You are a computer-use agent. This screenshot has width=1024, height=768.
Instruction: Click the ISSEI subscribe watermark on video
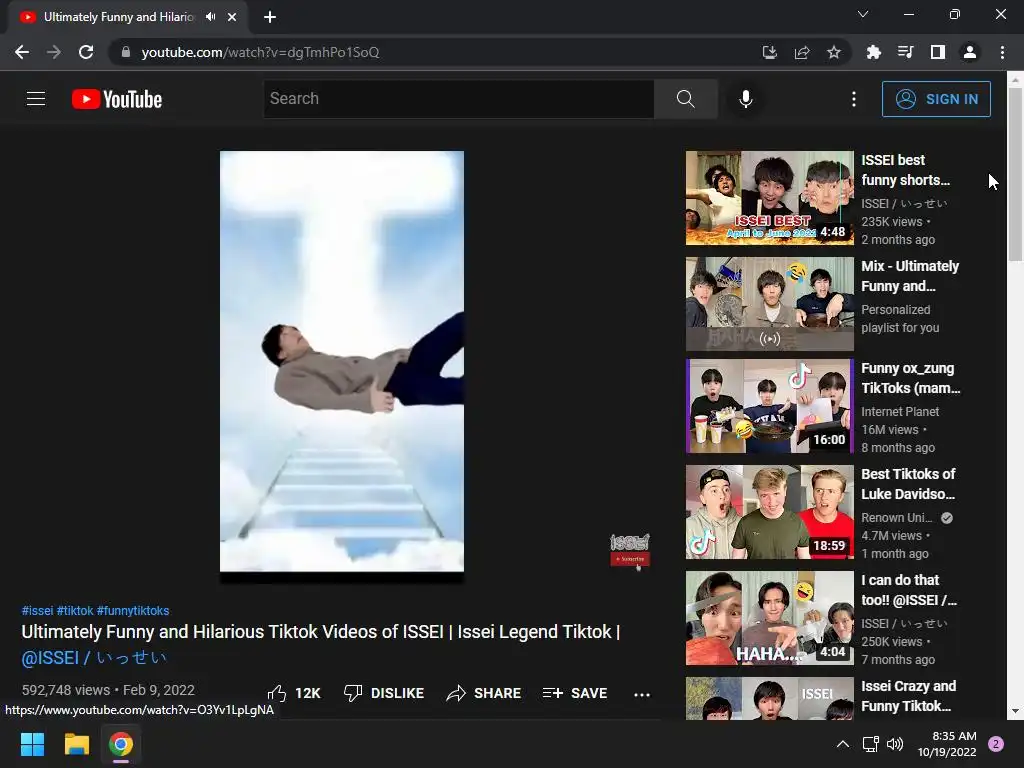(x=630, y=551)
